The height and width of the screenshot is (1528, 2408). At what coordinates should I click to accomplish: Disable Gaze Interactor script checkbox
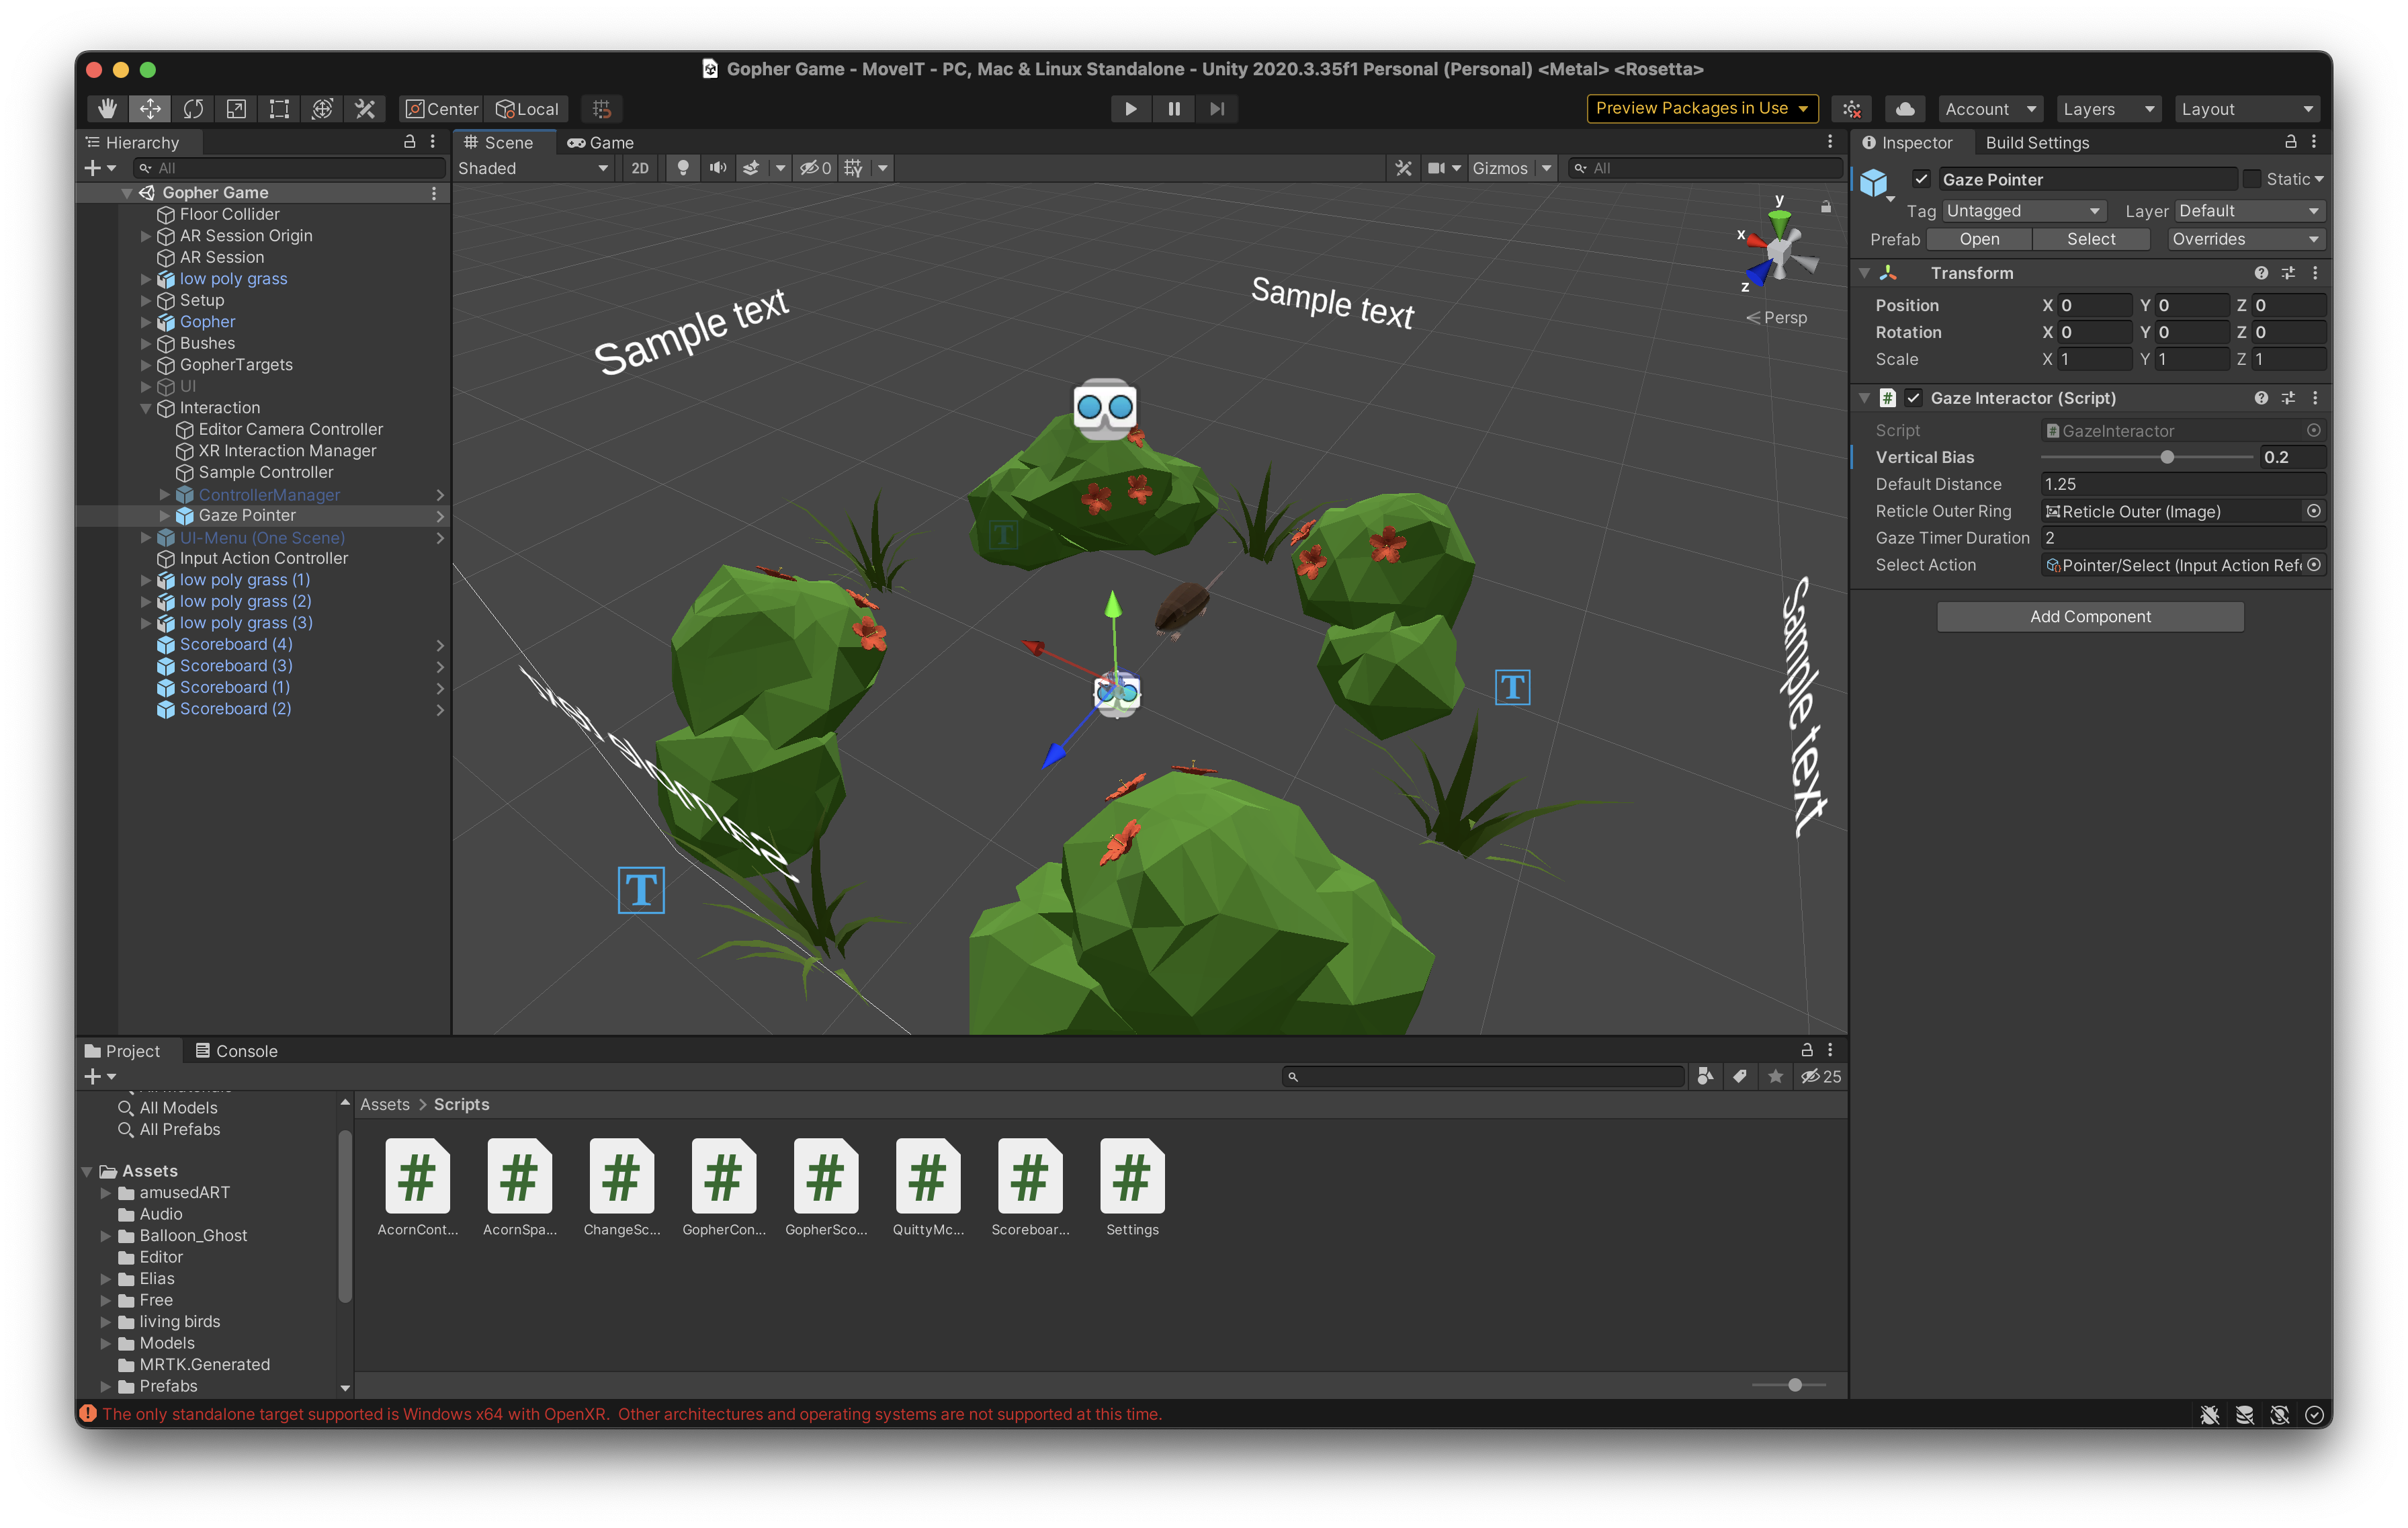[x=1913, y=398]
